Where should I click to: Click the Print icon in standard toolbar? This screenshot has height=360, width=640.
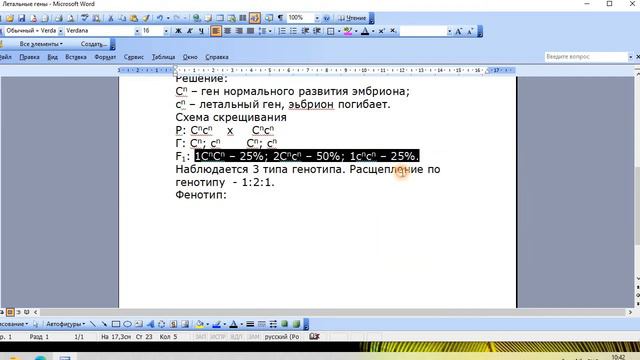(x=59, y=18)
